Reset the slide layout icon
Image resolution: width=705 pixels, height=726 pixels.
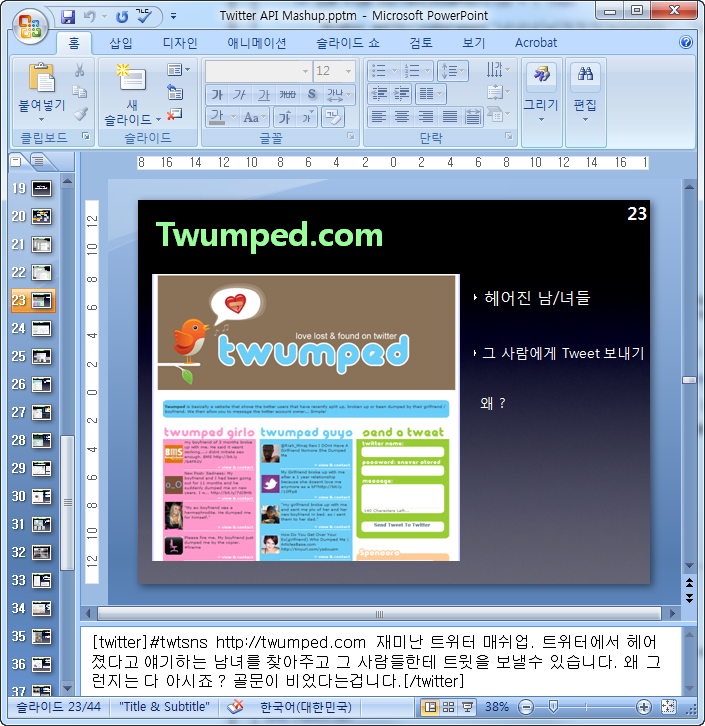coord(175,92)
